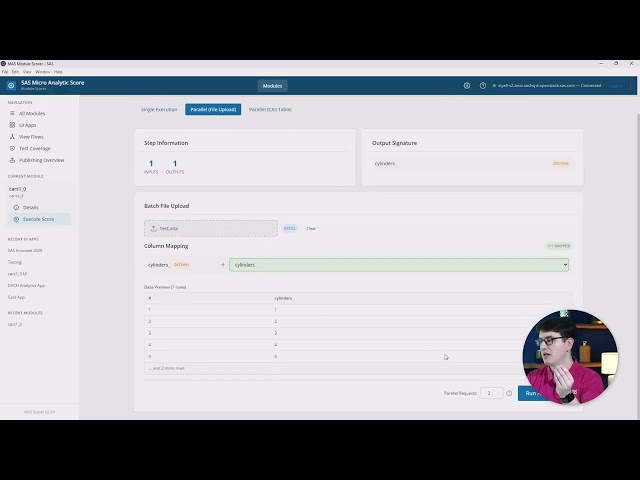Click the current module name cars1_0

point(18,189)
